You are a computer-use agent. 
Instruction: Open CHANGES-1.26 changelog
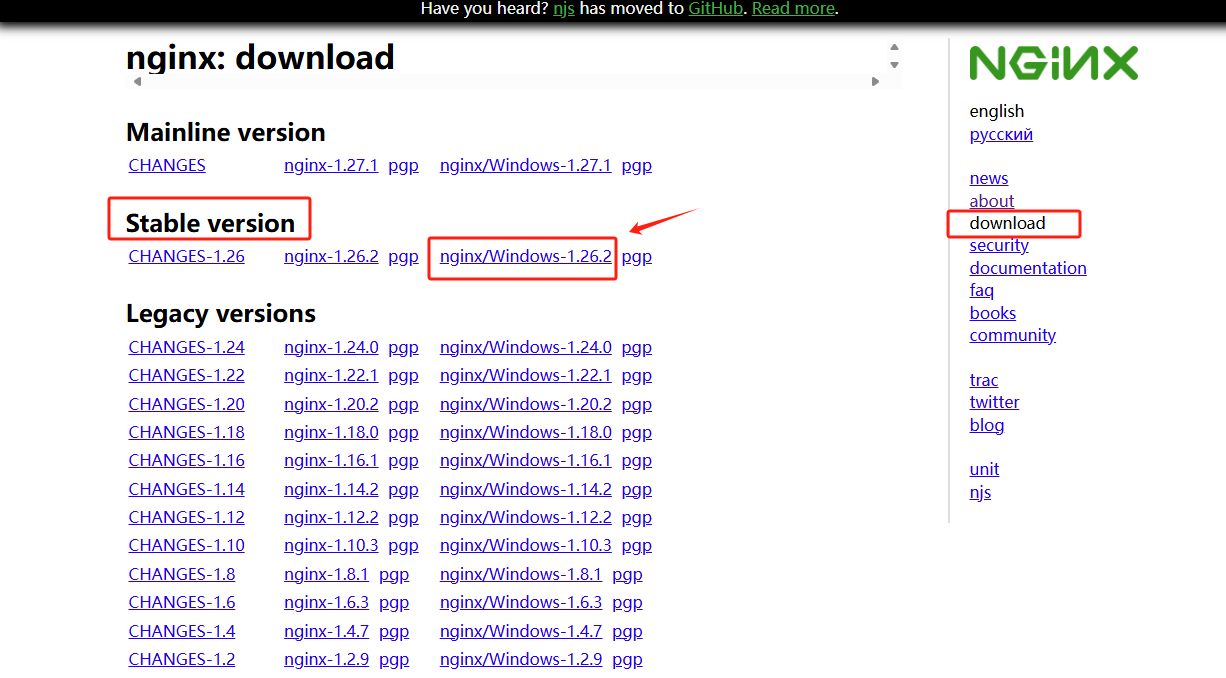(x=186, y=256)
